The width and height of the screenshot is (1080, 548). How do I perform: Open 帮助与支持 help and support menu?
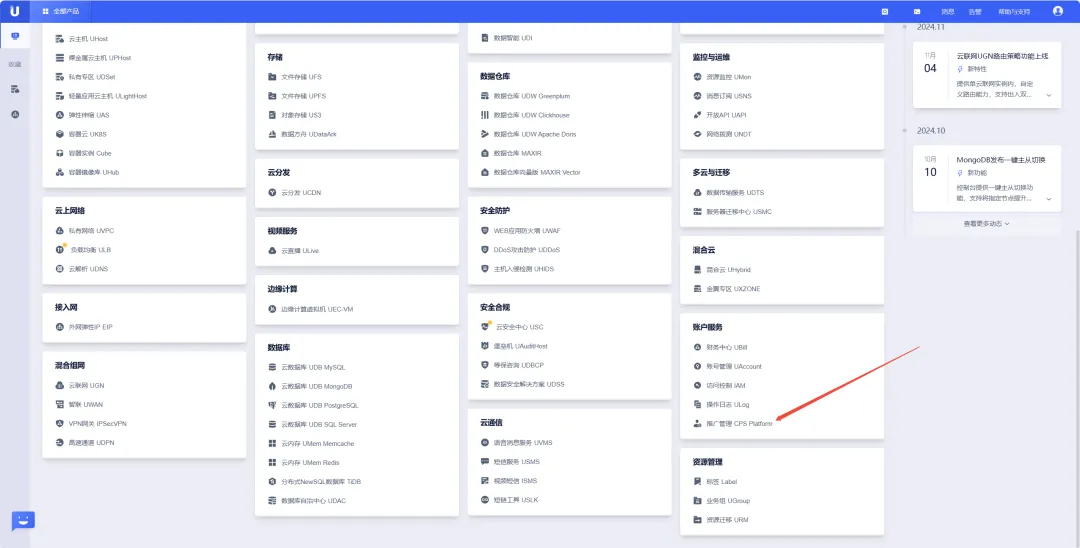click(x=1013, y=11)
